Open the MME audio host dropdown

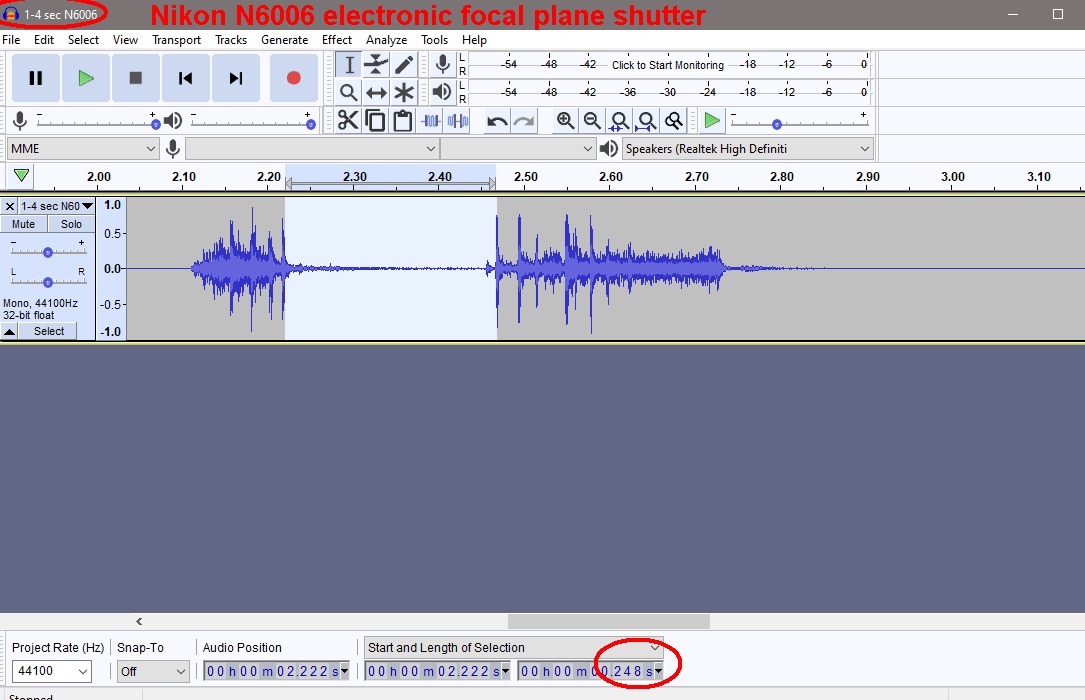[83, 149]
